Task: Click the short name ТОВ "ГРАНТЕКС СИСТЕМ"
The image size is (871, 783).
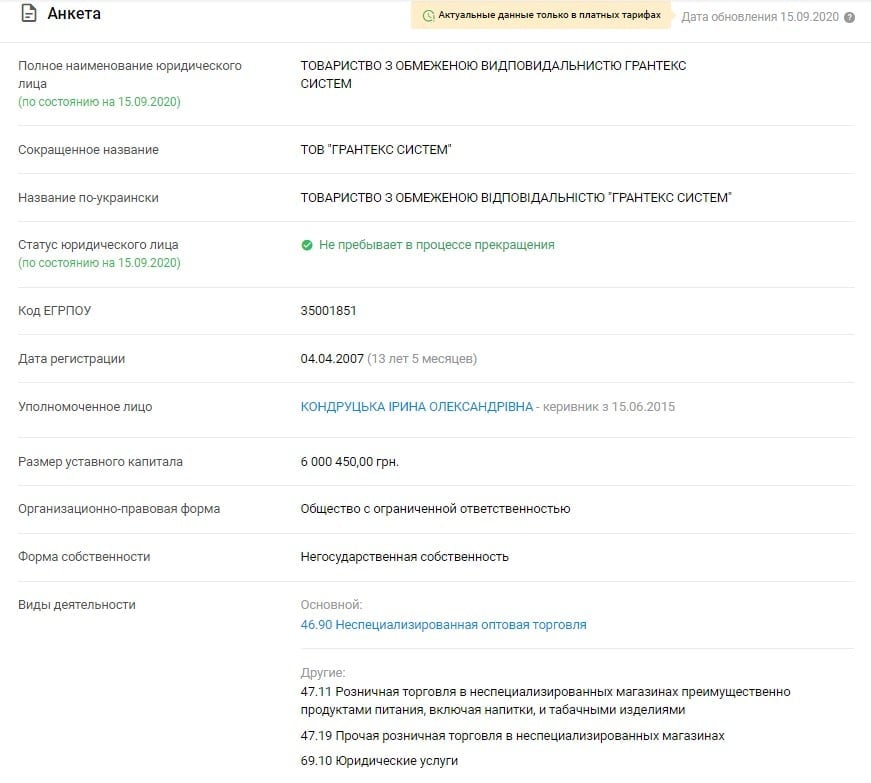Action: 376,150
